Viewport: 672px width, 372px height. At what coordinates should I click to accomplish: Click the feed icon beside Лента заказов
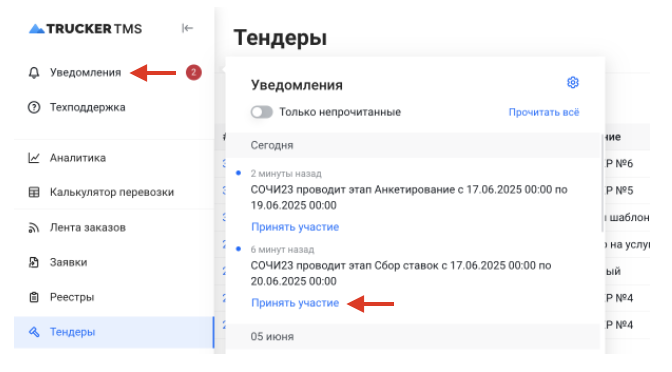coord(34,228)
